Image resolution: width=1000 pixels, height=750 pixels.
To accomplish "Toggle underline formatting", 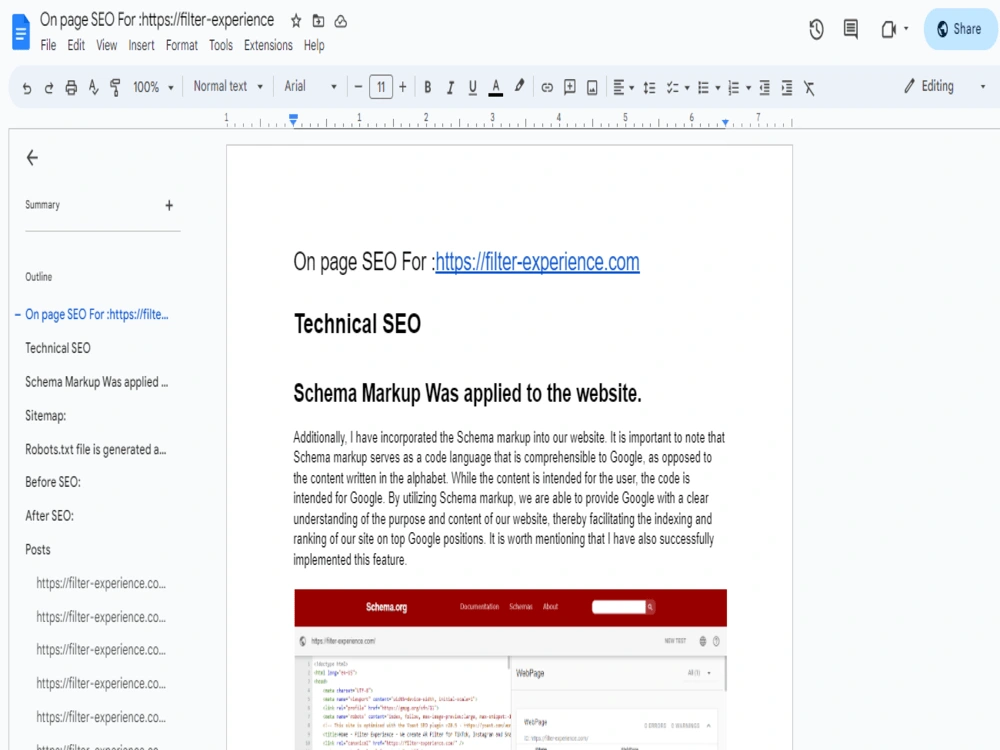I will (473, 87).
